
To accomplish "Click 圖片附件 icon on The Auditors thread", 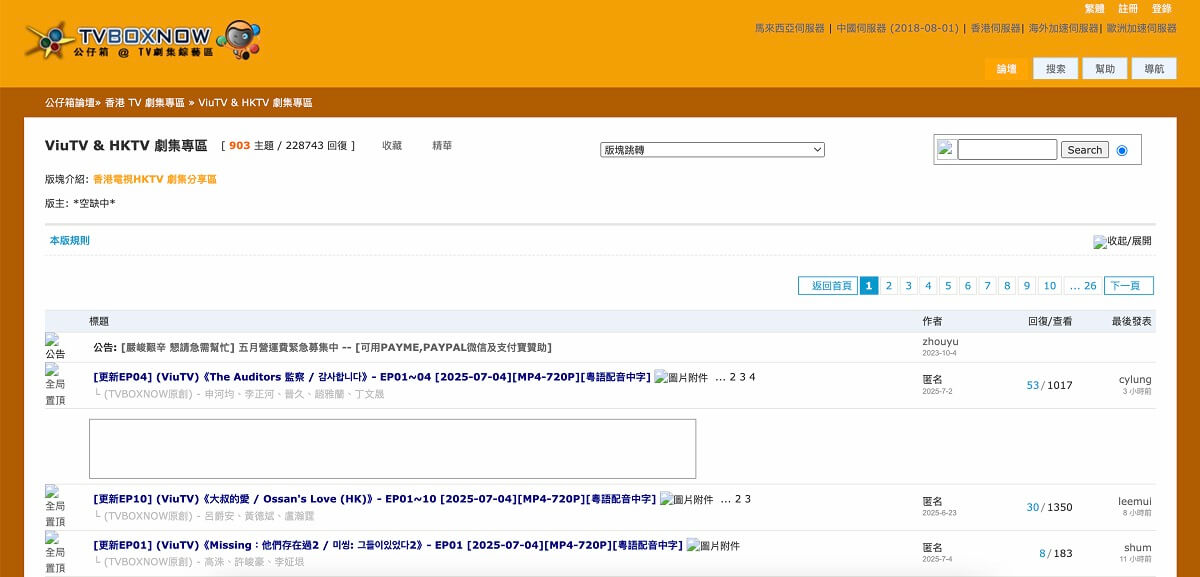I will 681,377.
